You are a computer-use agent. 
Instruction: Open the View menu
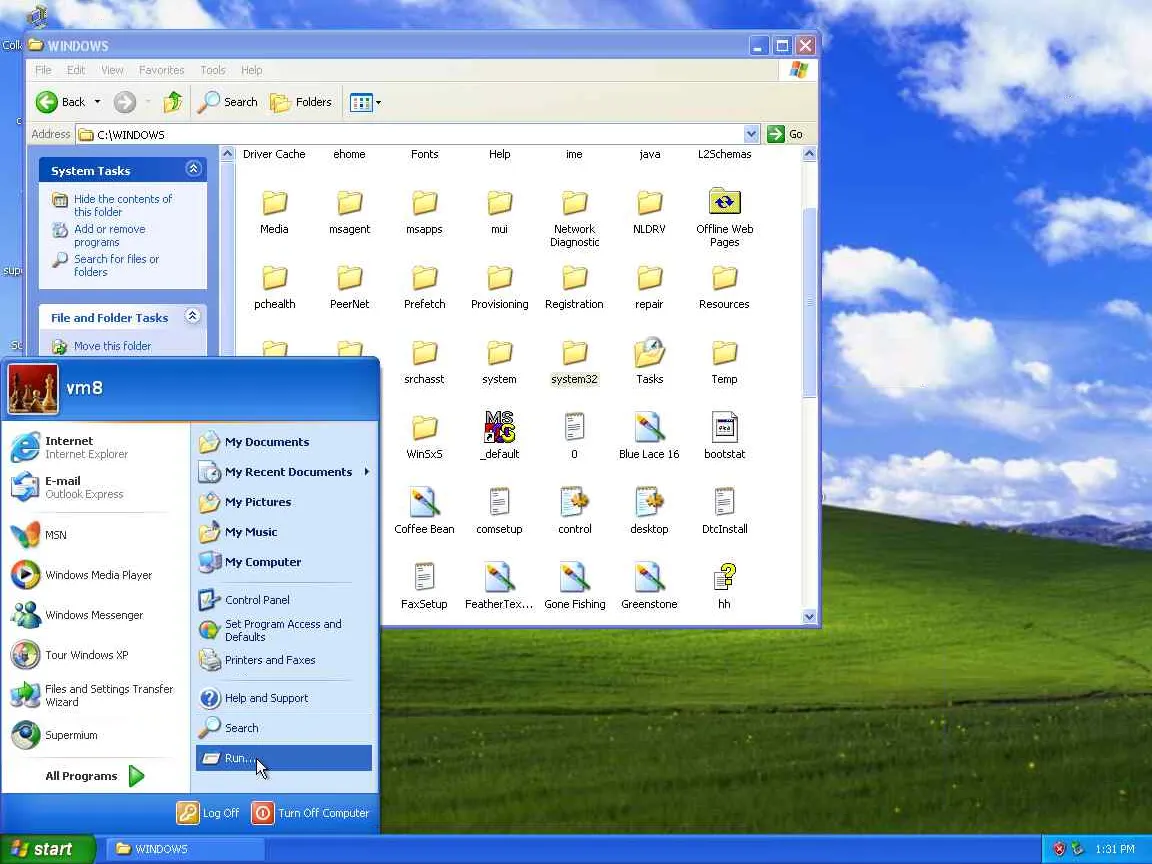point(112,70)
